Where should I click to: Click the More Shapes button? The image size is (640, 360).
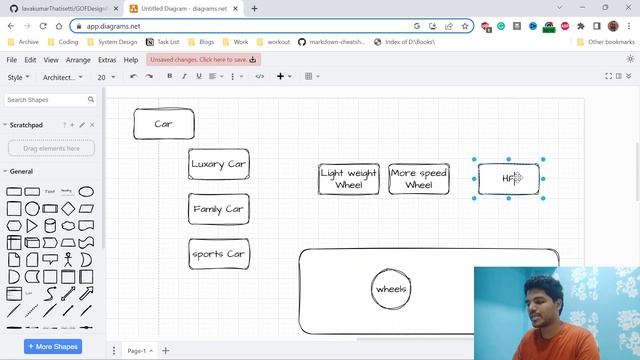[53, 347]
